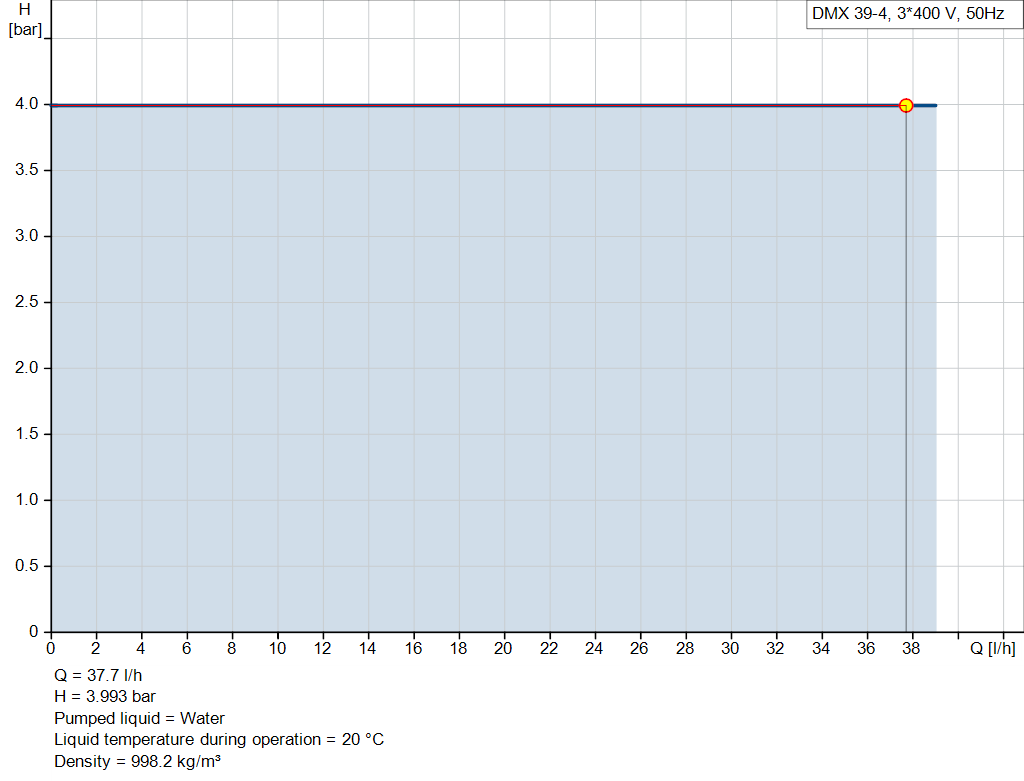1024x781 pixels.
Task: Select the Pumped liquid = Water line
Action: pos(139,718)
